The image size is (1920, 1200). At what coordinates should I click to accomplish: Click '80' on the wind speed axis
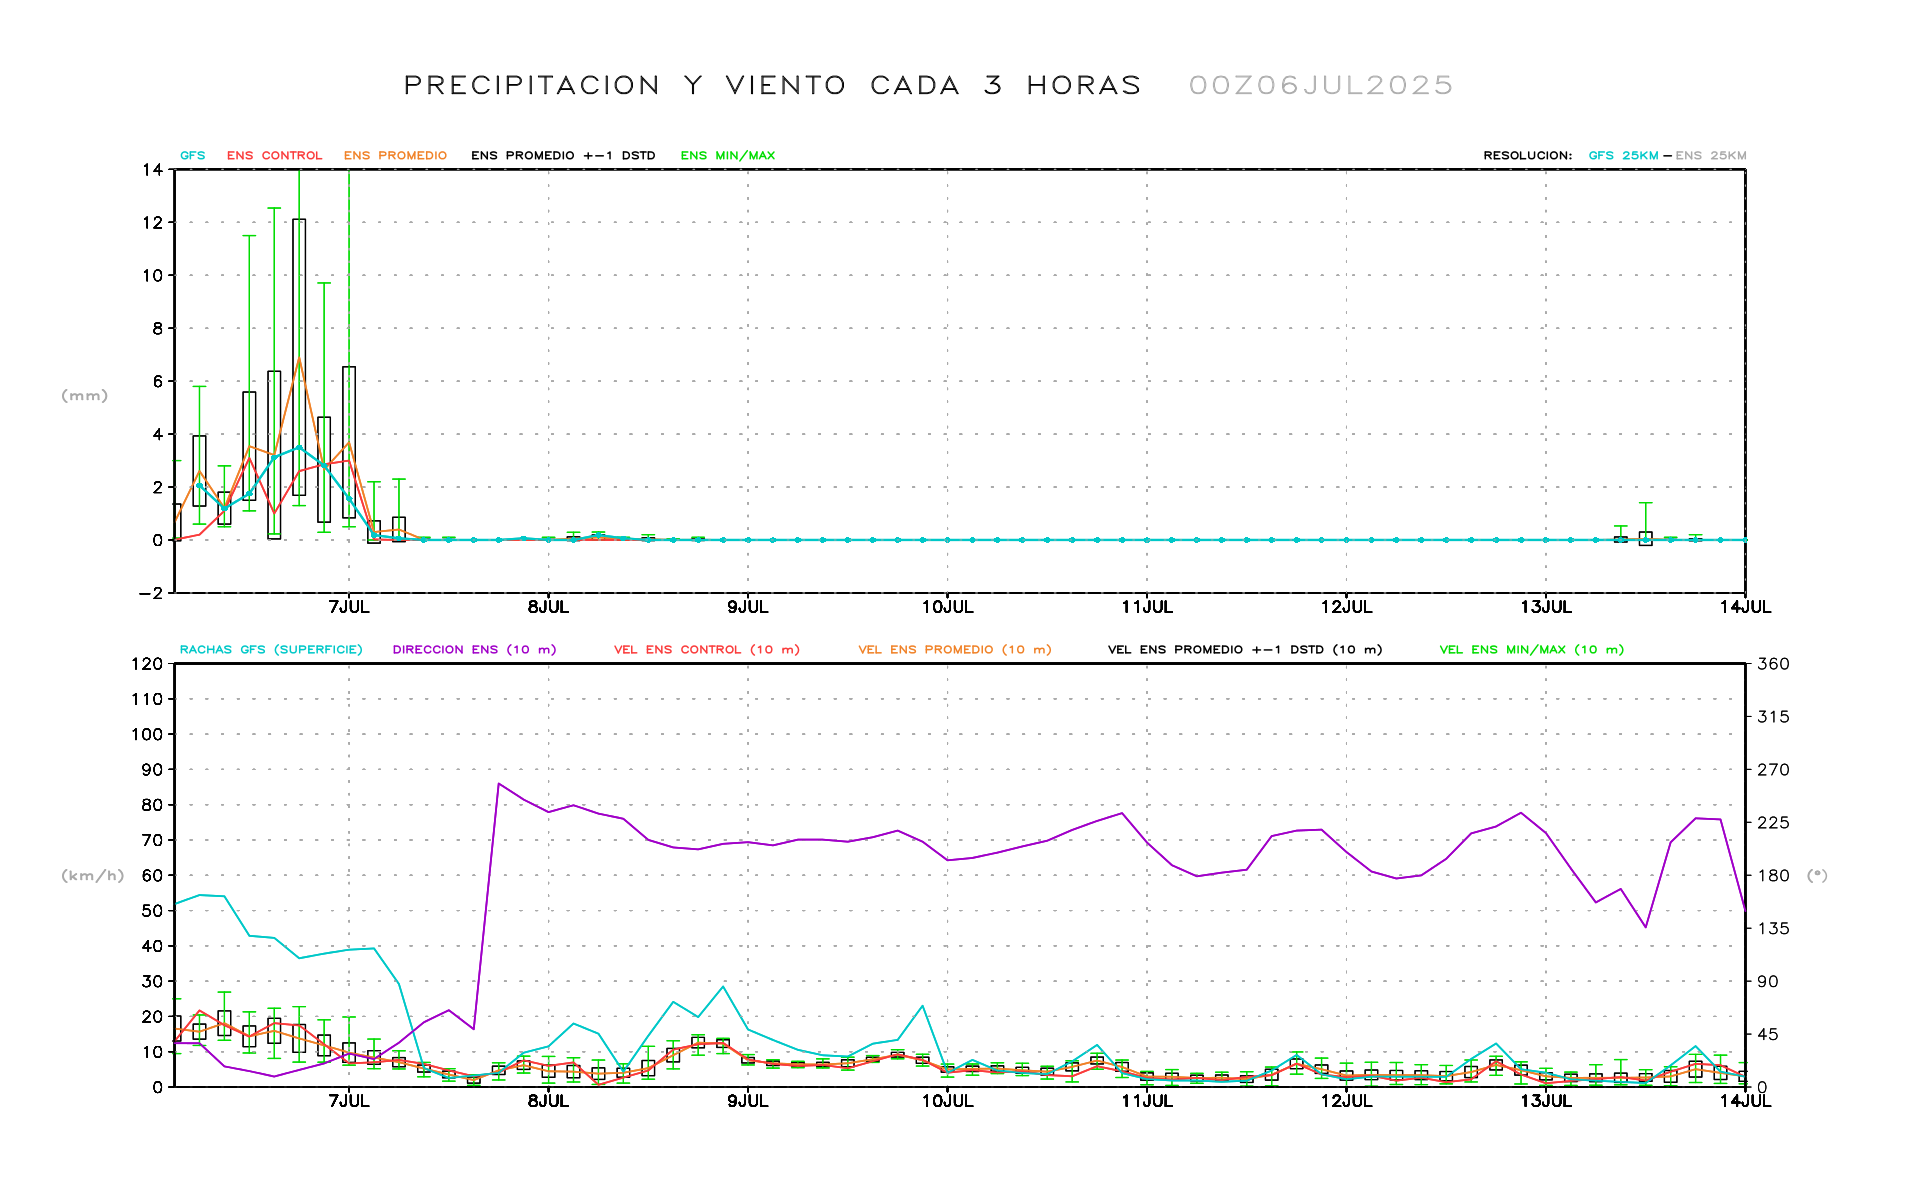pos(152,805)
